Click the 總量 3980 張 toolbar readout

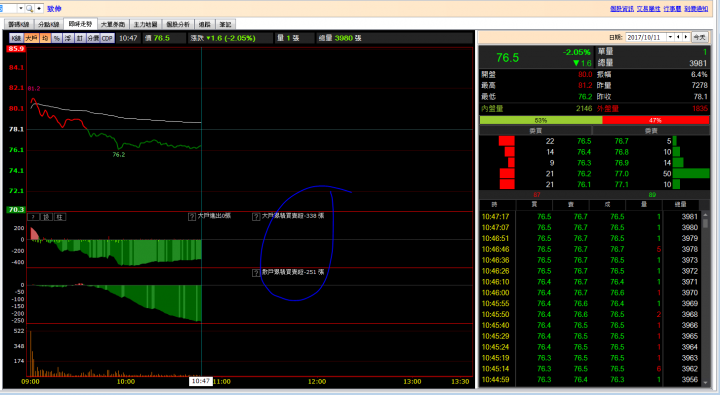coord(340,38)
